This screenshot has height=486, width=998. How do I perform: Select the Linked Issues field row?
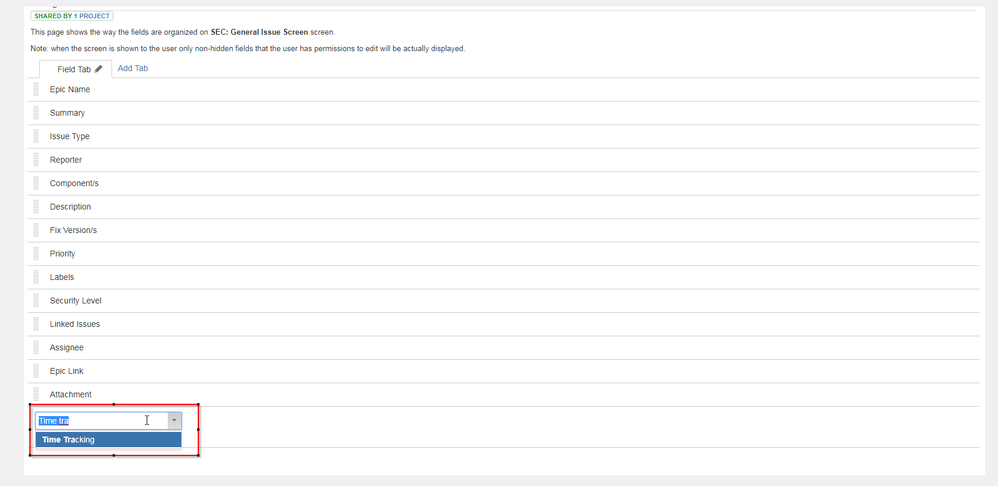click(503, 324)
